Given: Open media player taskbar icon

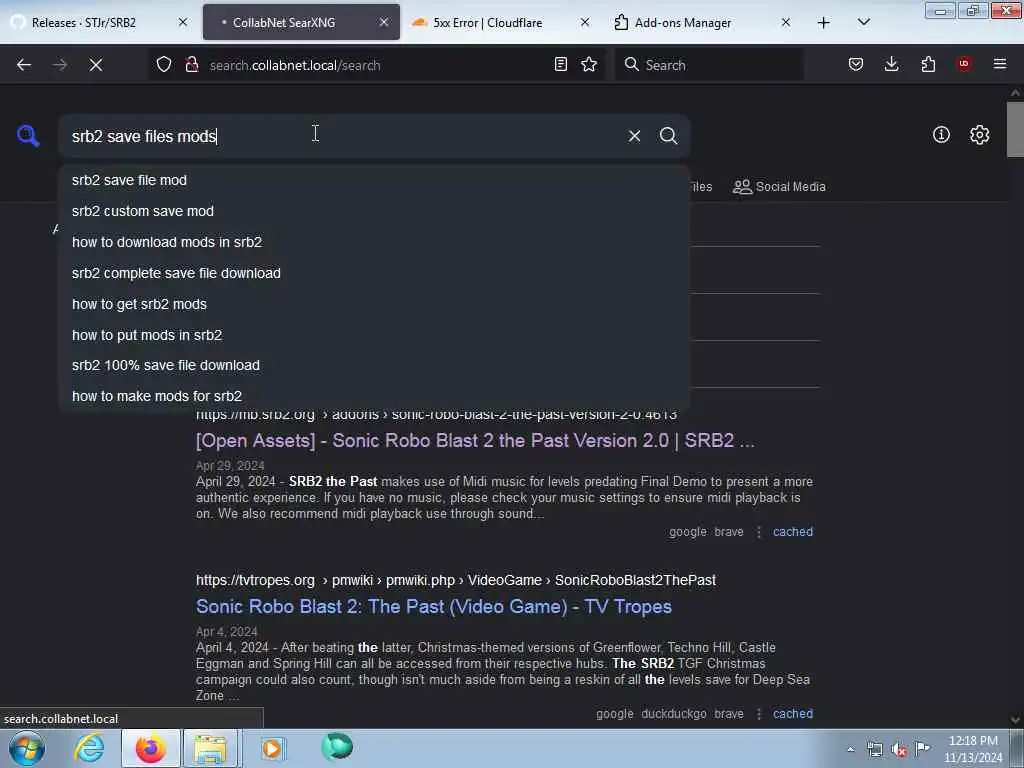Looking at the screenshot, I should [x=272, y=748].
